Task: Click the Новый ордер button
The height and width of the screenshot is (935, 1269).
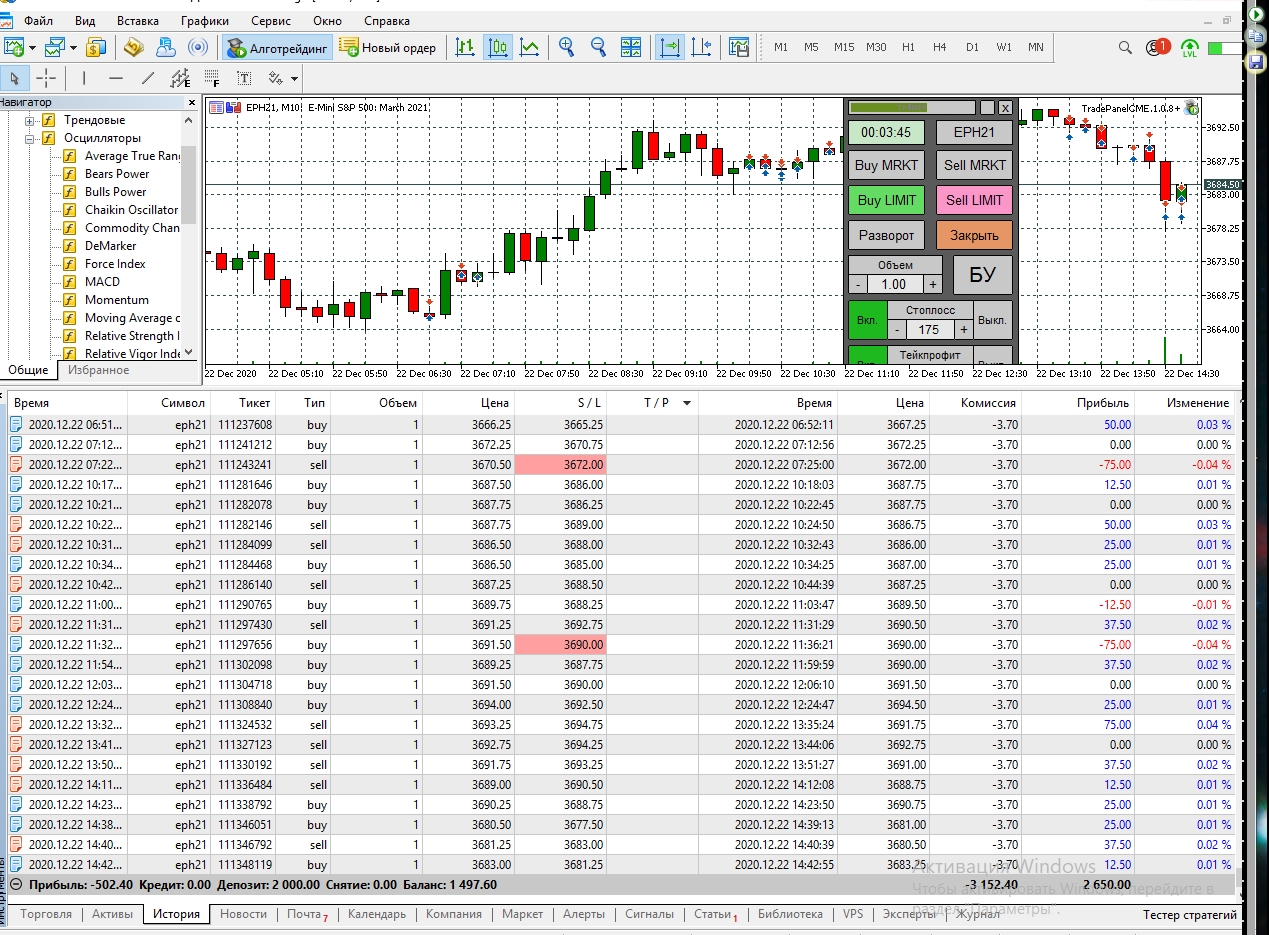Action: coord(388,47)
